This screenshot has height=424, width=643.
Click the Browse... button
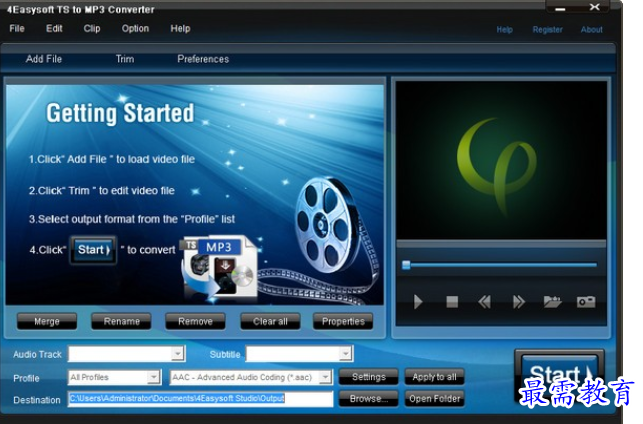coord(369,399)
